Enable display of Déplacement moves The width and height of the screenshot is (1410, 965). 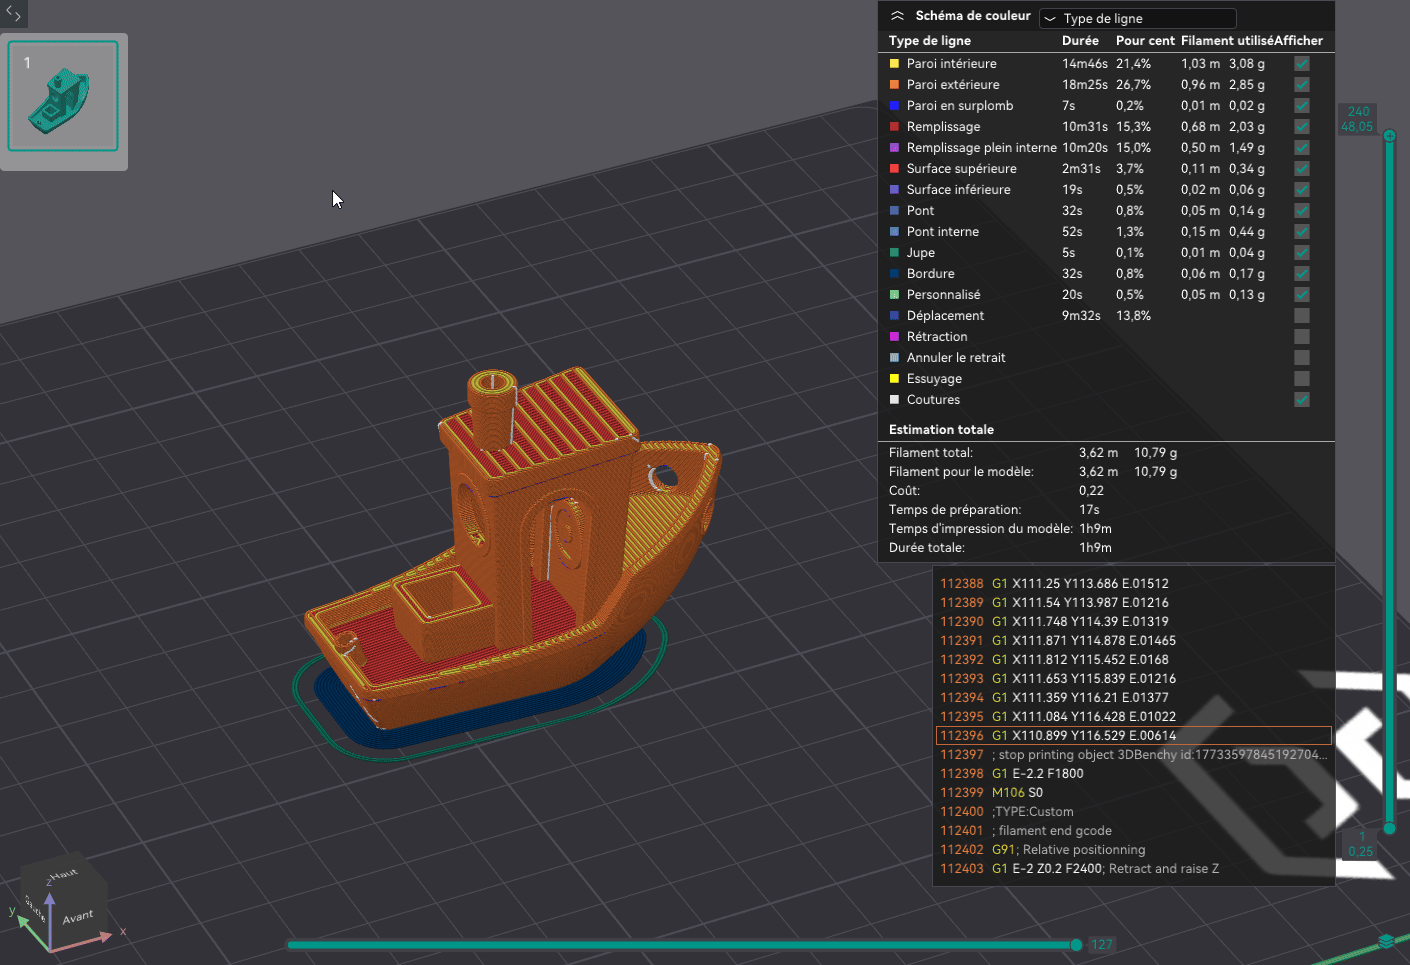[1301, 315]
